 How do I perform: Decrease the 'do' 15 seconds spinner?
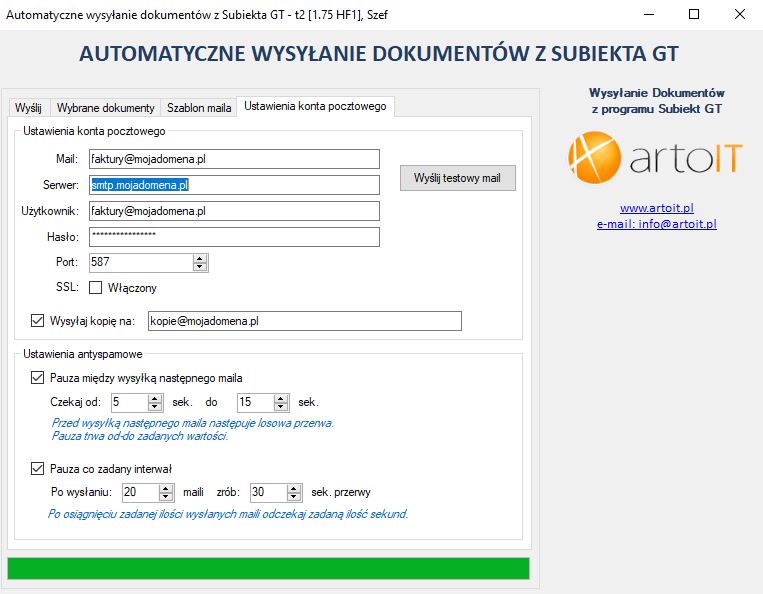pyautogui.click(x=280, y=407)
